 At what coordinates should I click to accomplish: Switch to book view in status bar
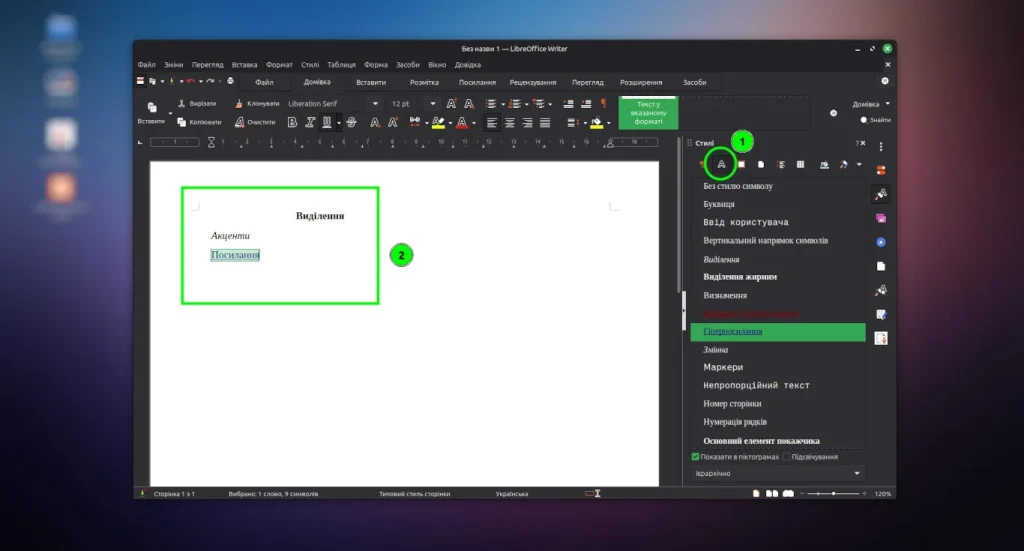[x=788, y=494]
